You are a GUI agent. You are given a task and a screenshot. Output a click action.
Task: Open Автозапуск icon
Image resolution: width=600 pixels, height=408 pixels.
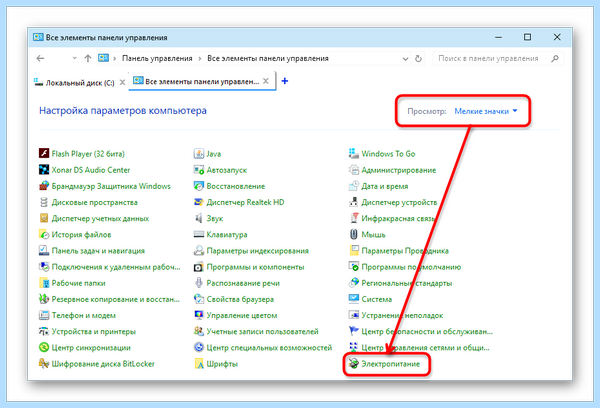pyautogui.click(x=199, y=170)
